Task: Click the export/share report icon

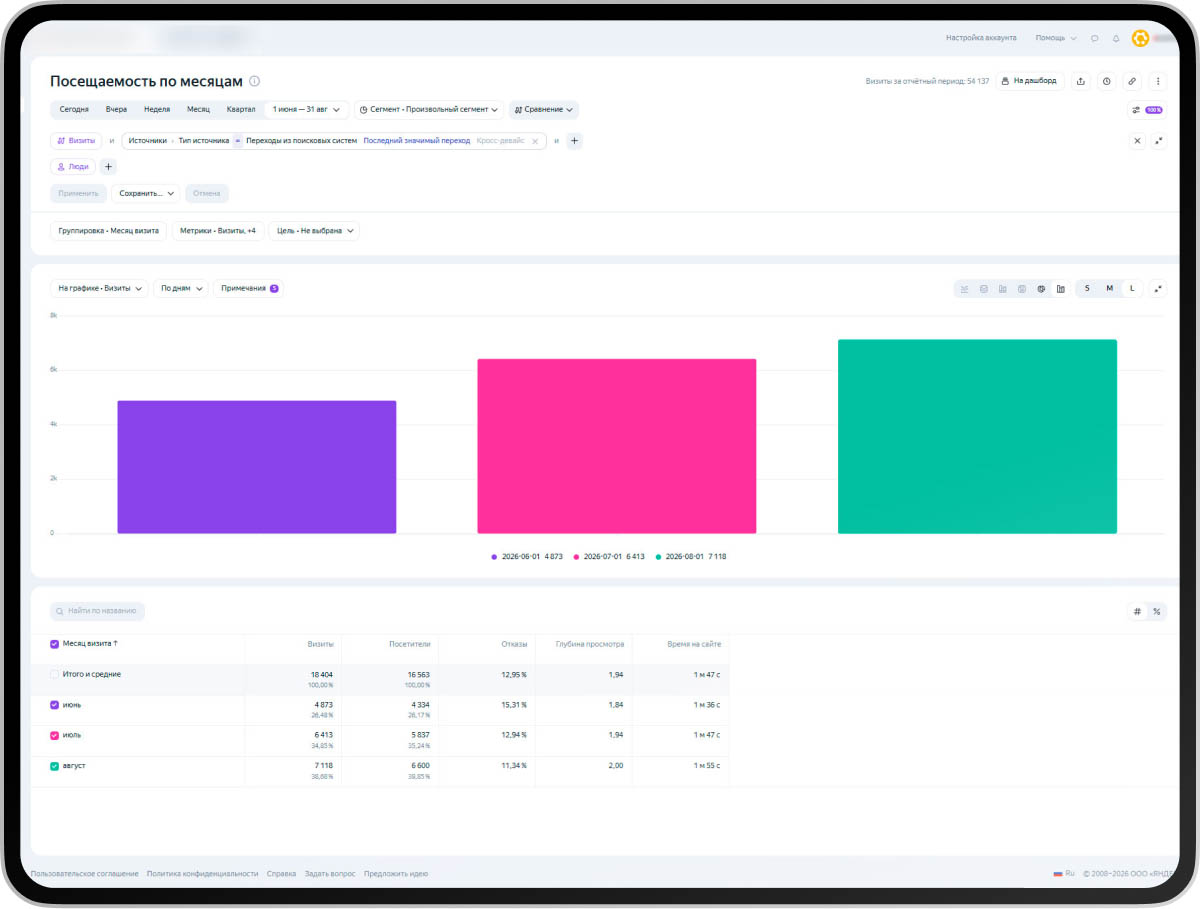Action: point(1081,81)
